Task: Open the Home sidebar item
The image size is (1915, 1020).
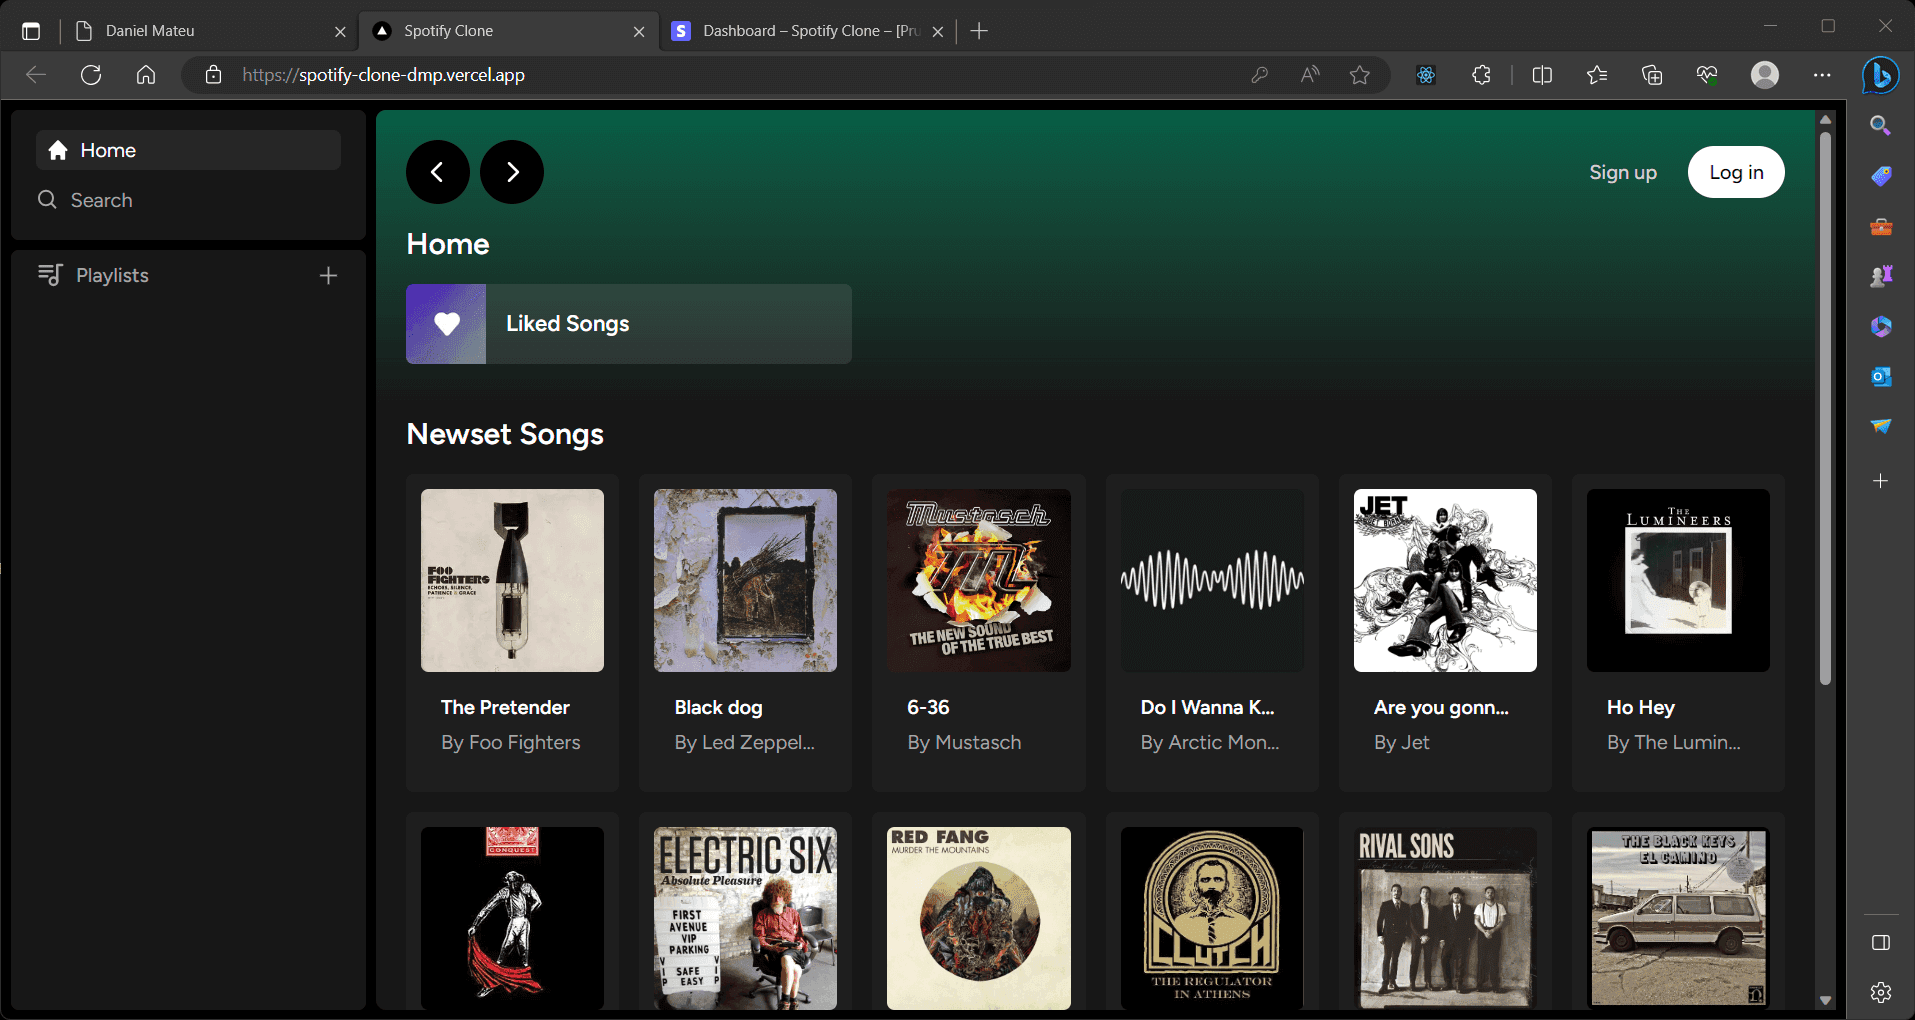Action: (188, 150)
